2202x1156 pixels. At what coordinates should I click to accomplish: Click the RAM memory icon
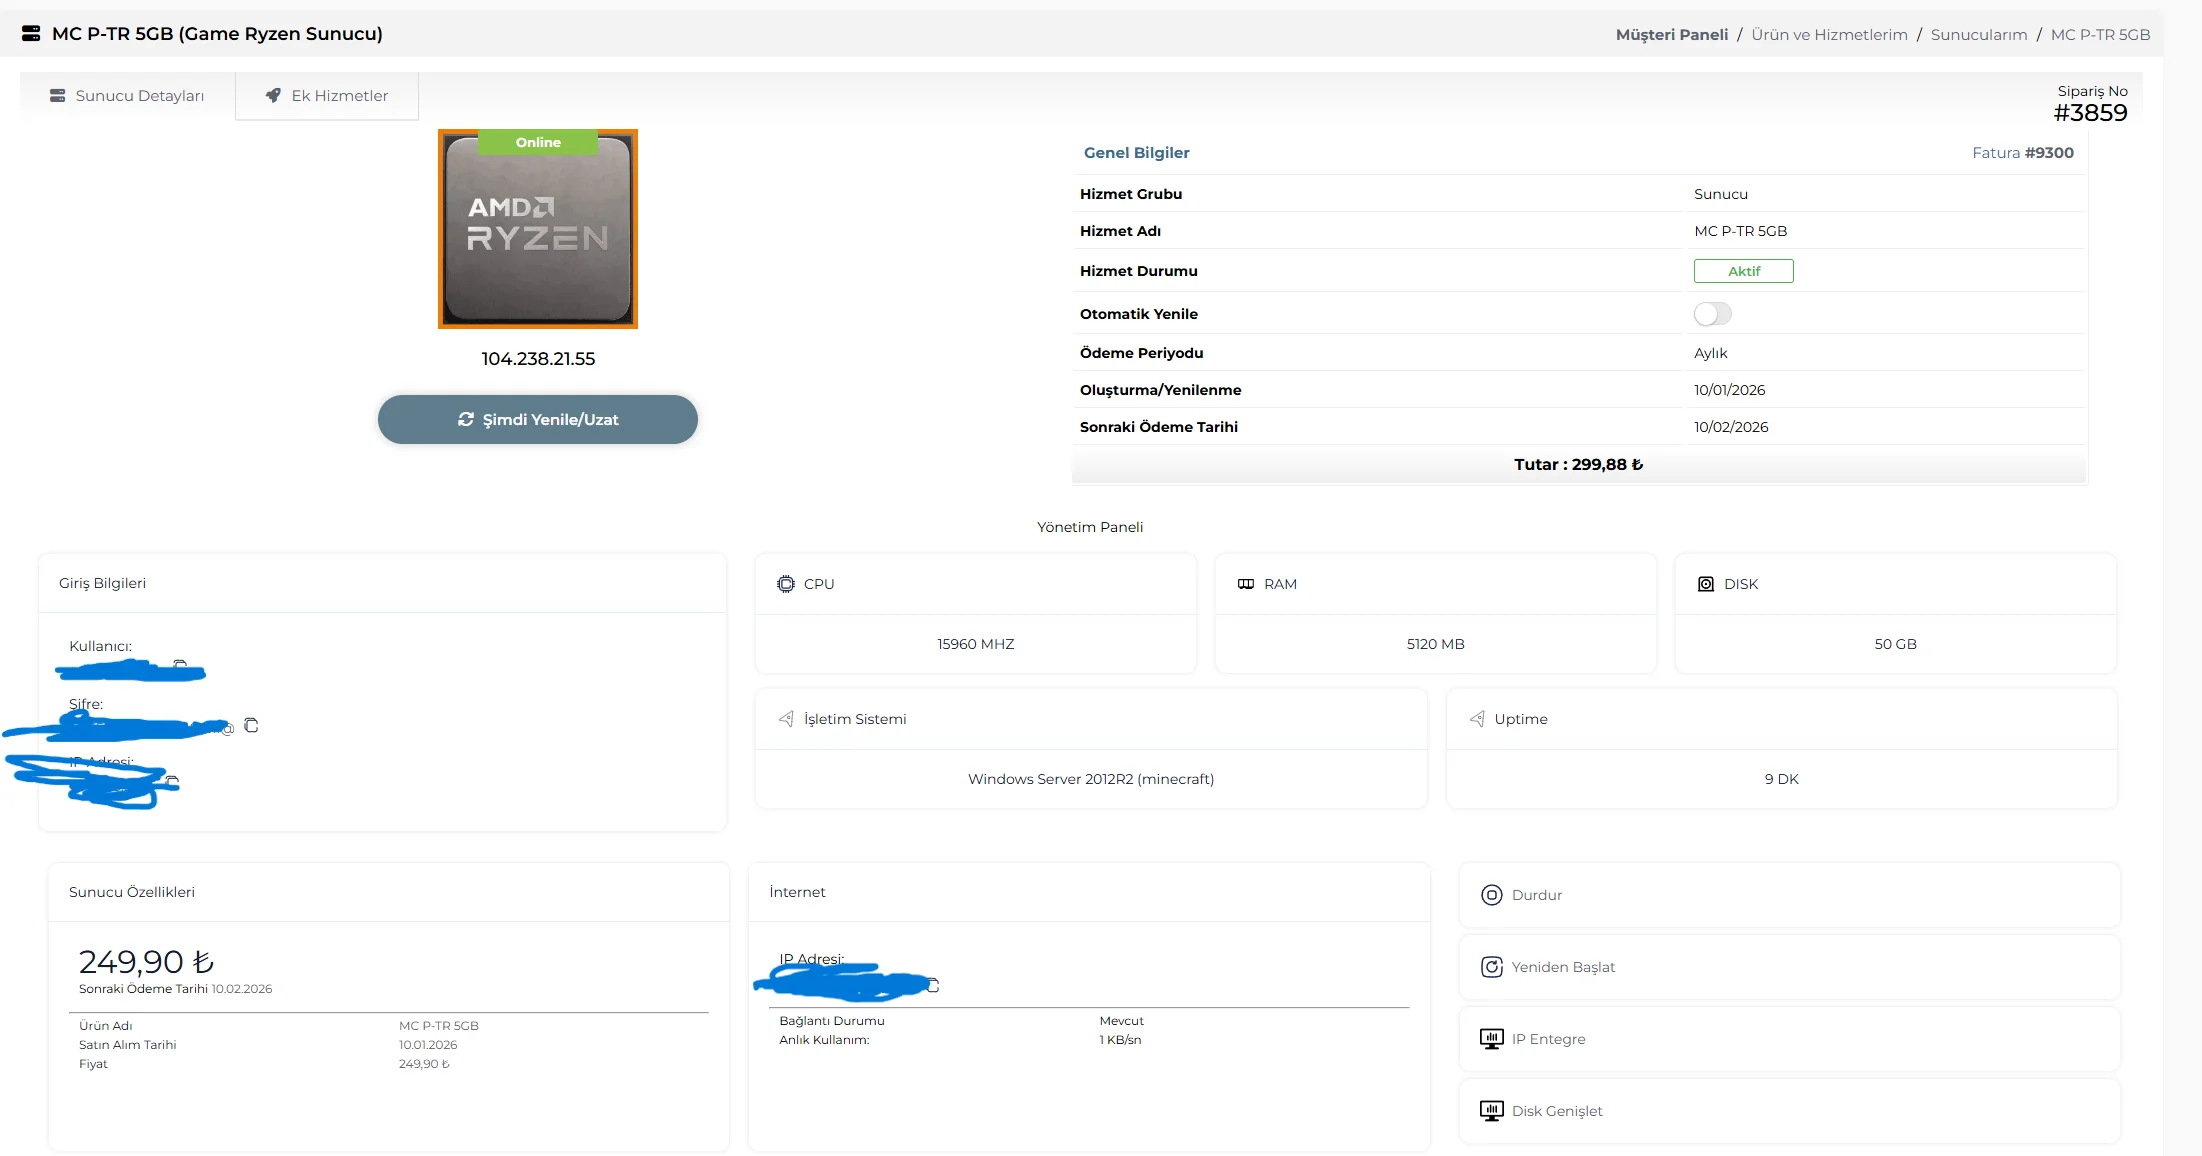point(1246,584)
